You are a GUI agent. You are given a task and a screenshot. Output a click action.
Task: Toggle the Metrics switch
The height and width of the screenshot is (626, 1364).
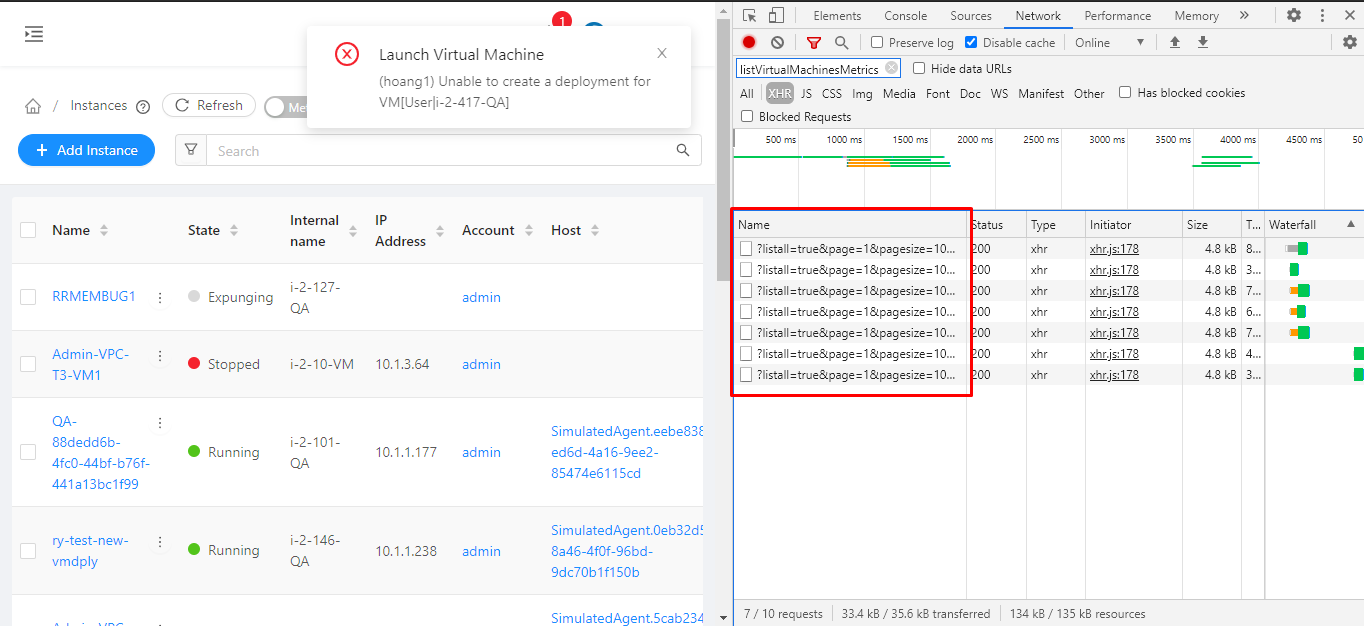[x=286, y=107]
